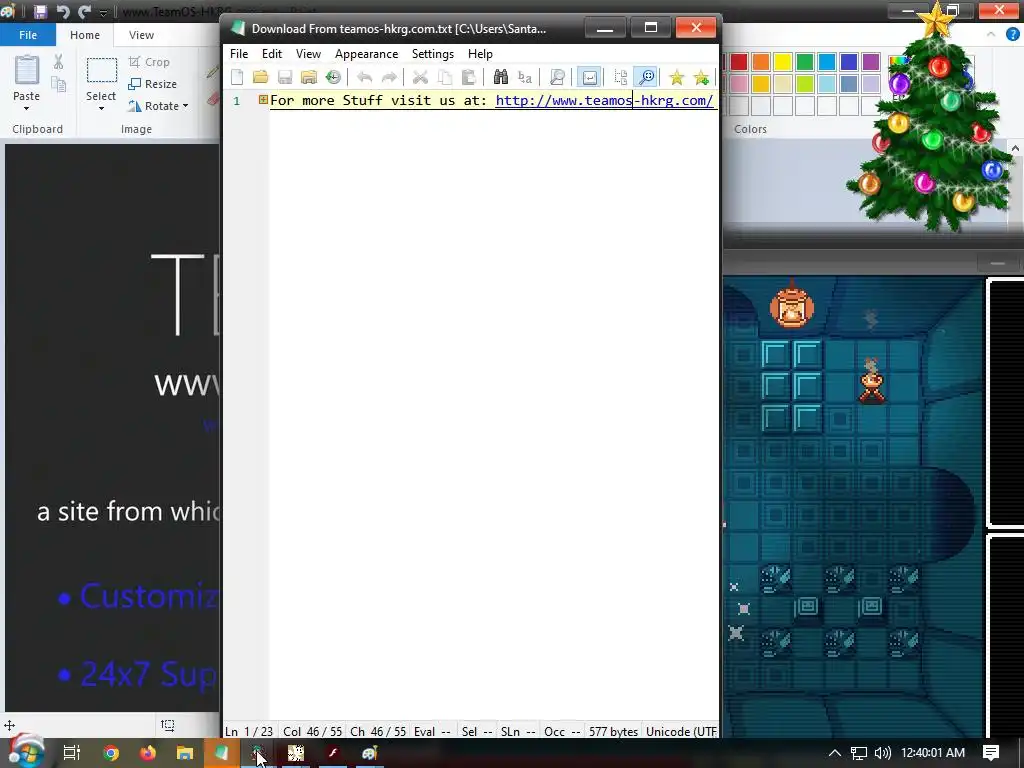Click the Unicode encoding status entry

(x=681, y=731)
